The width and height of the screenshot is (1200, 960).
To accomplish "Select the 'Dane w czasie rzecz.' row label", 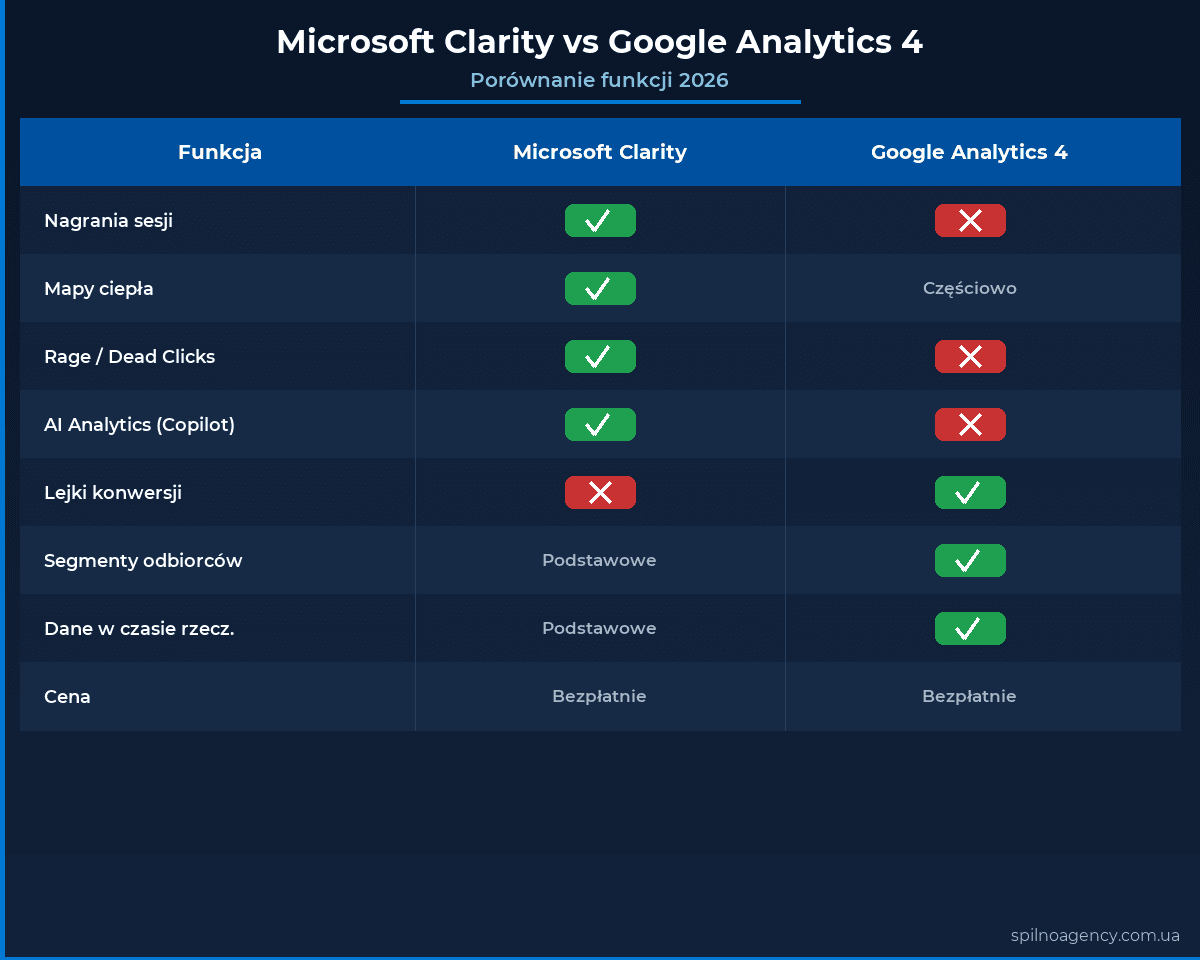I will click(139, 629).
